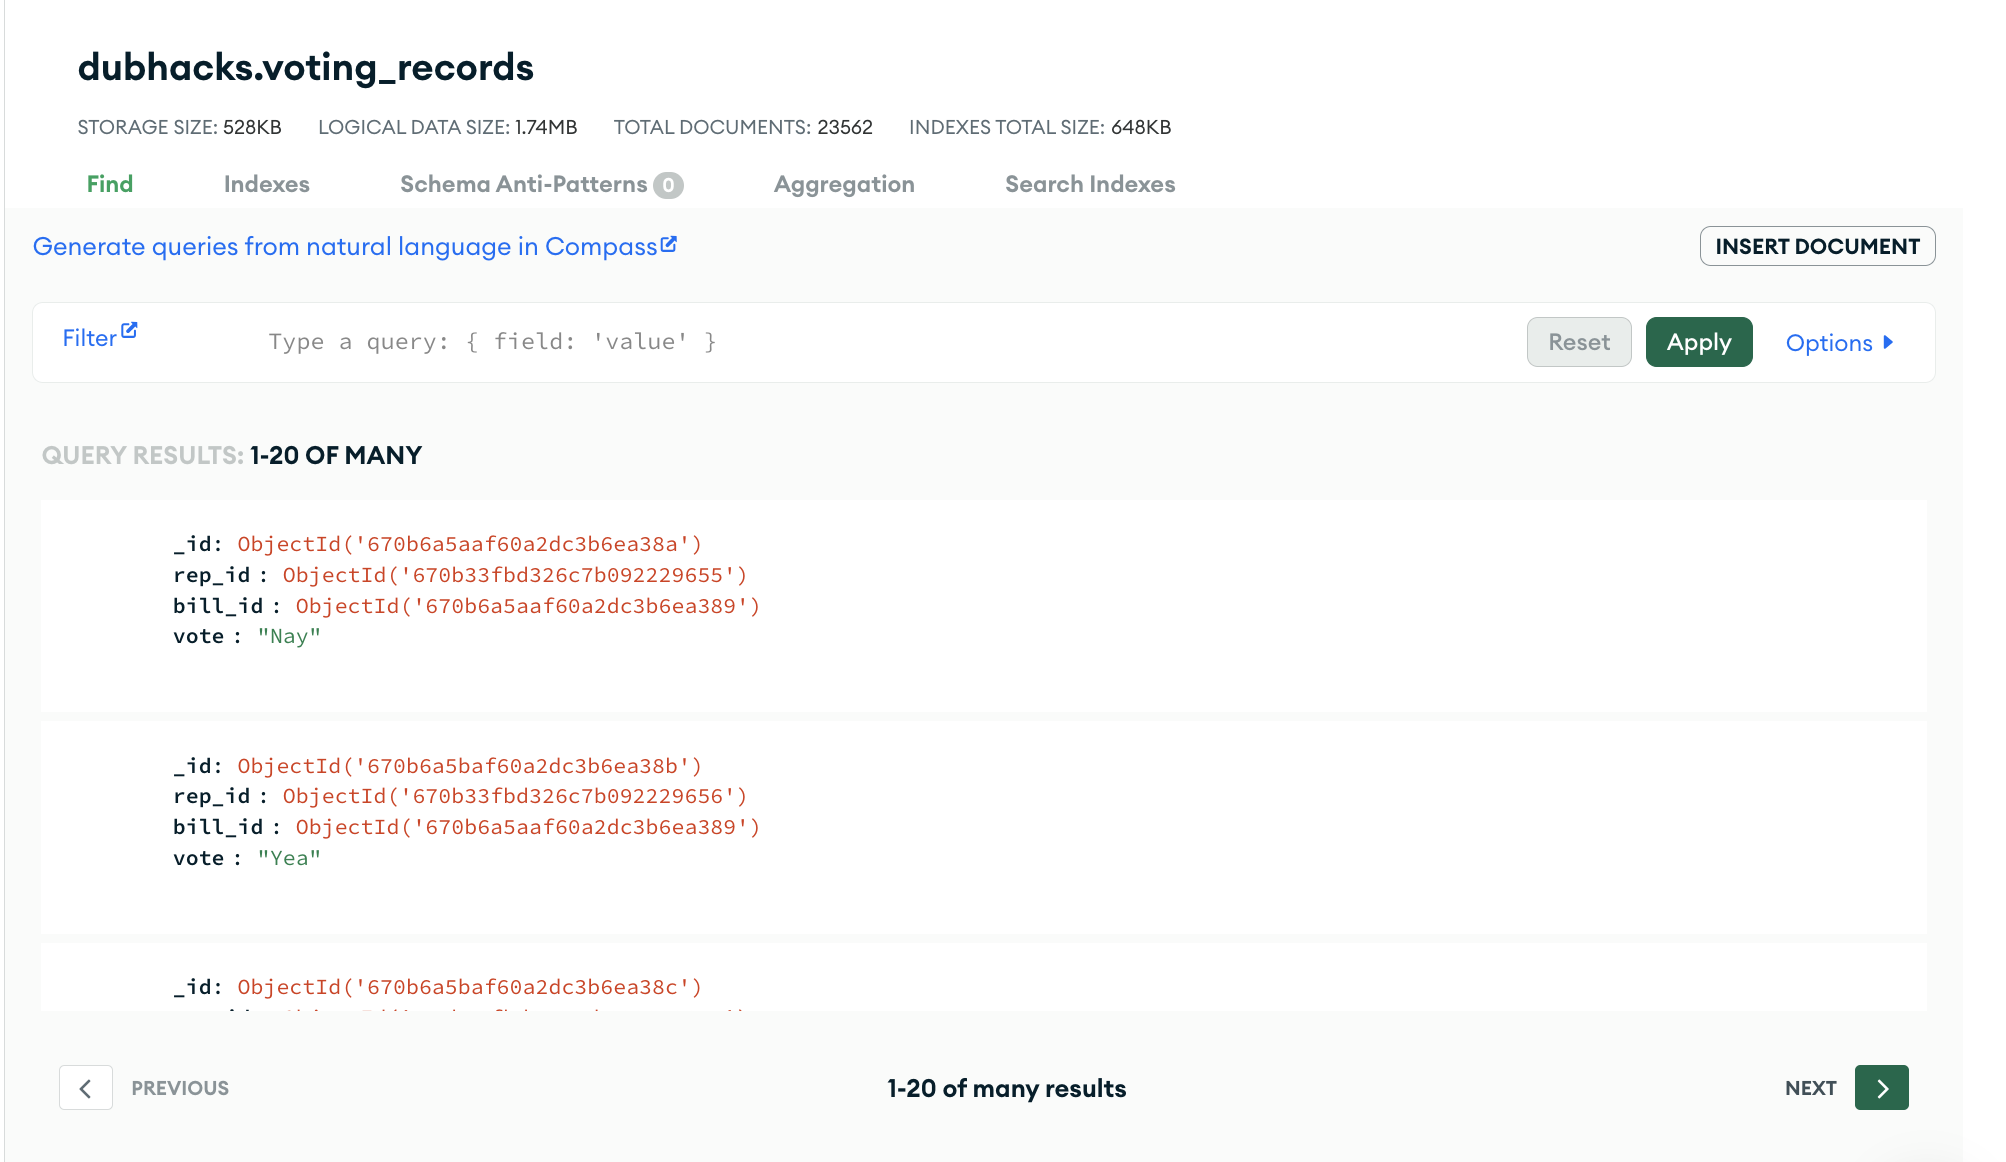The height and width of the screenshot is (1162, 2006).
Task: Open Generate queries from natural language link
Action: (344, 246)
